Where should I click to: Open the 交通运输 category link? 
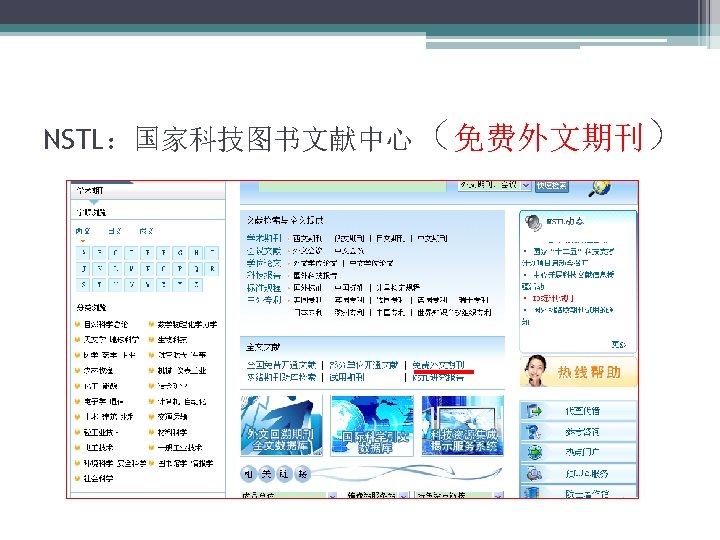pos(172,416)
